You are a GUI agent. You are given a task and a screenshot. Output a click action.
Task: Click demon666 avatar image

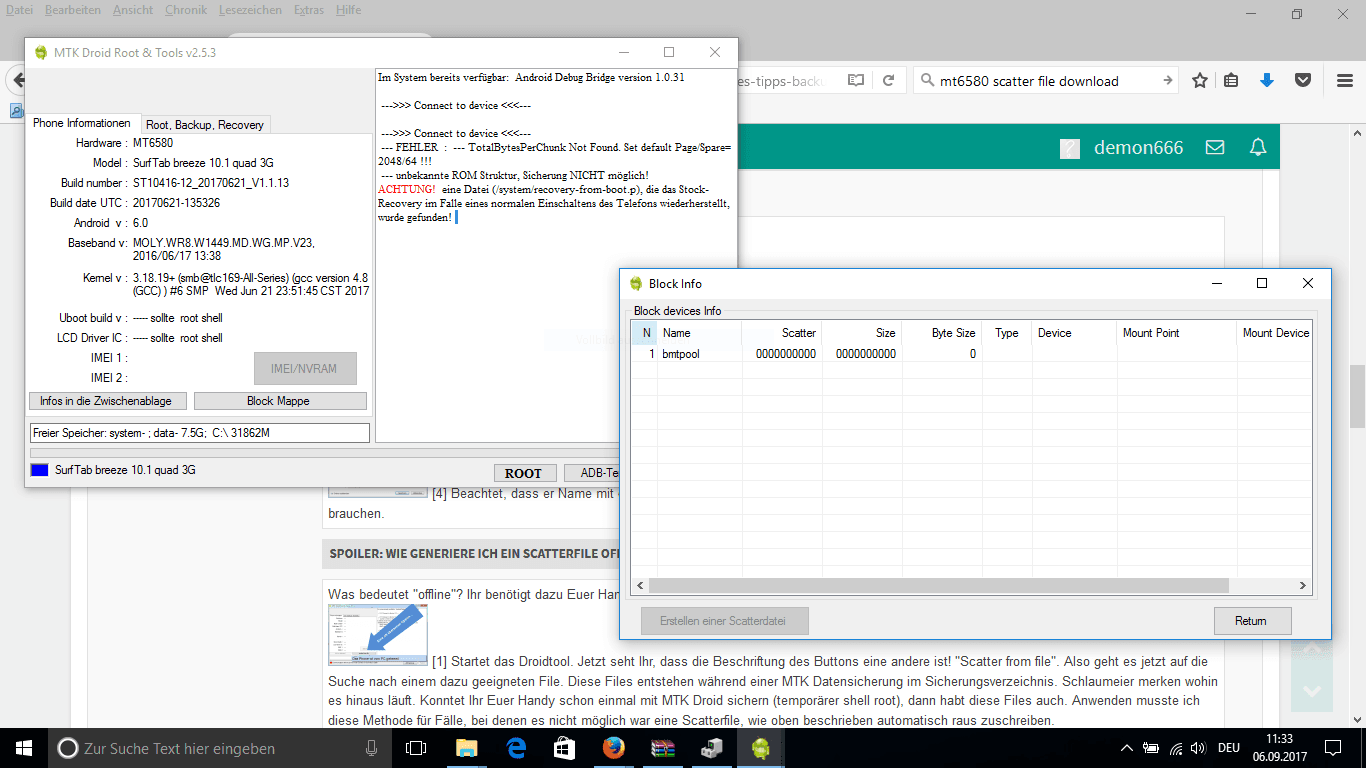[x=1070, y=148]
